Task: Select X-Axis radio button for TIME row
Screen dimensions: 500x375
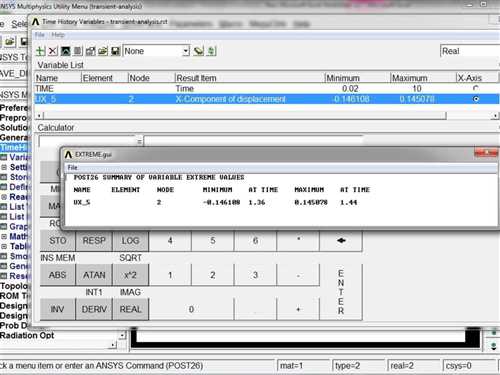Action: 476,88
